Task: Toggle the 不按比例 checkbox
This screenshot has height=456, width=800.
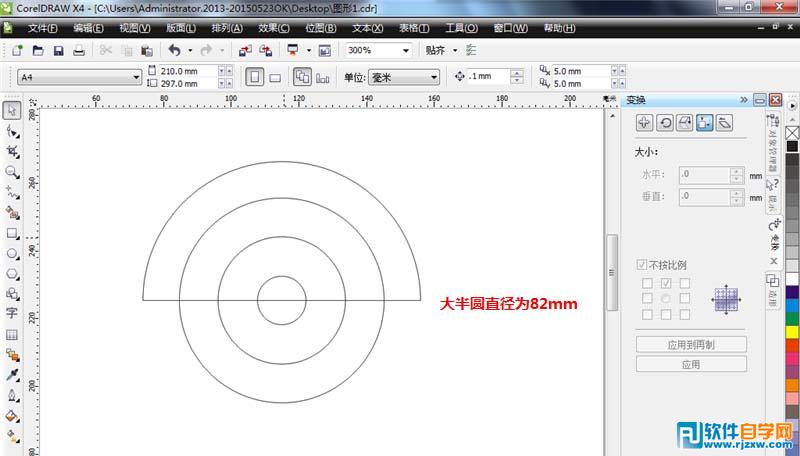Action: point(642,265)
